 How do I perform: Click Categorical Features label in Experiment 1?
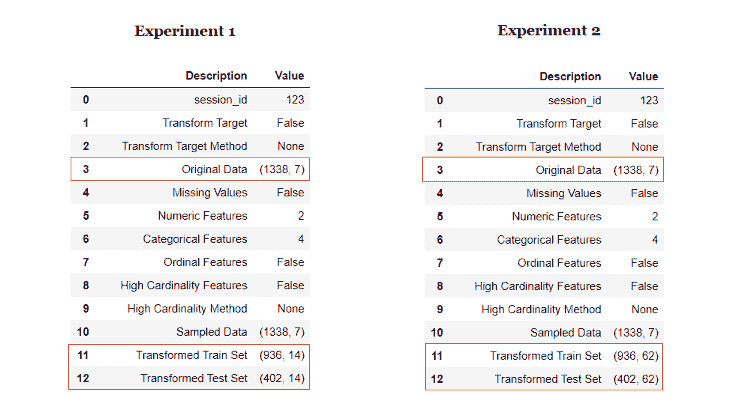tap(195, 239)
